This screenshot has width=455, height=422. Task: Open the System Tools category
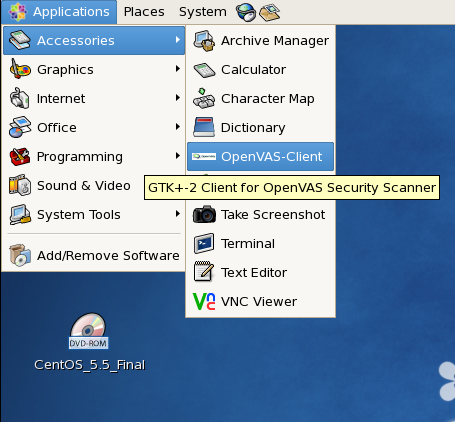pos(94,215)
